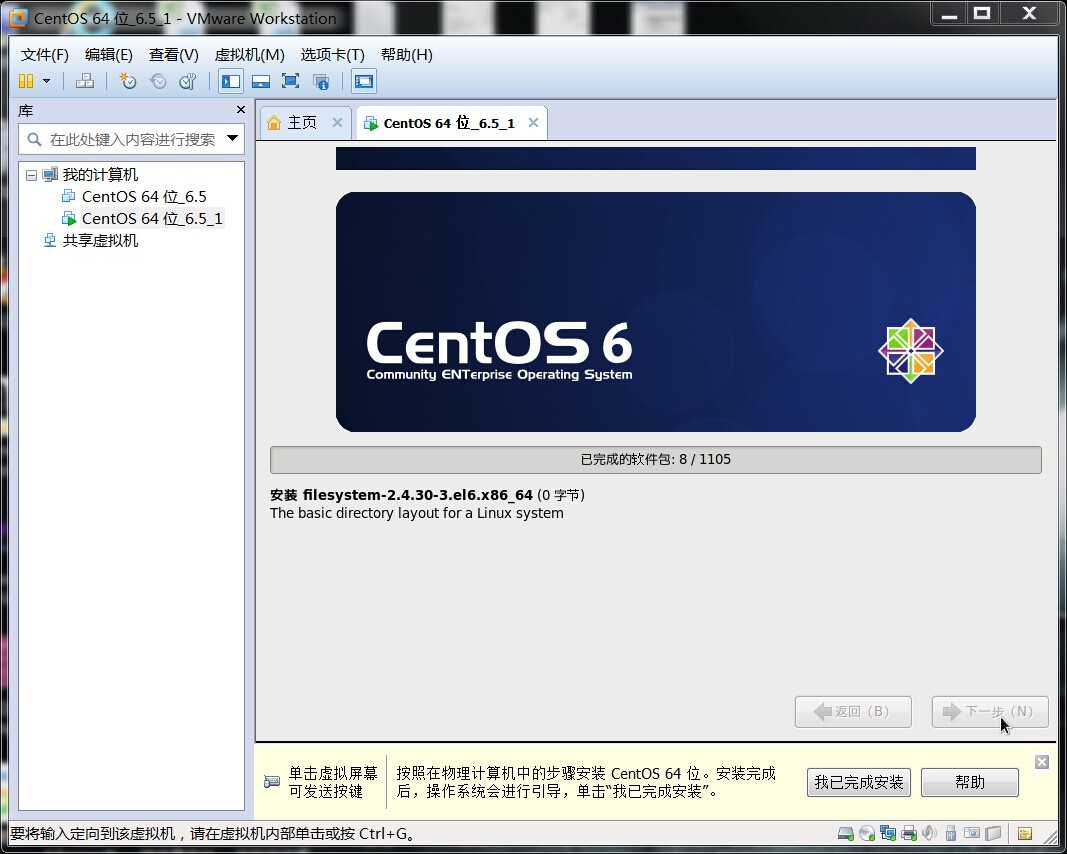Toggle the console view icon
This screenshot has width=1067, height=854.
pyautogui.click(x=364, y=82)
